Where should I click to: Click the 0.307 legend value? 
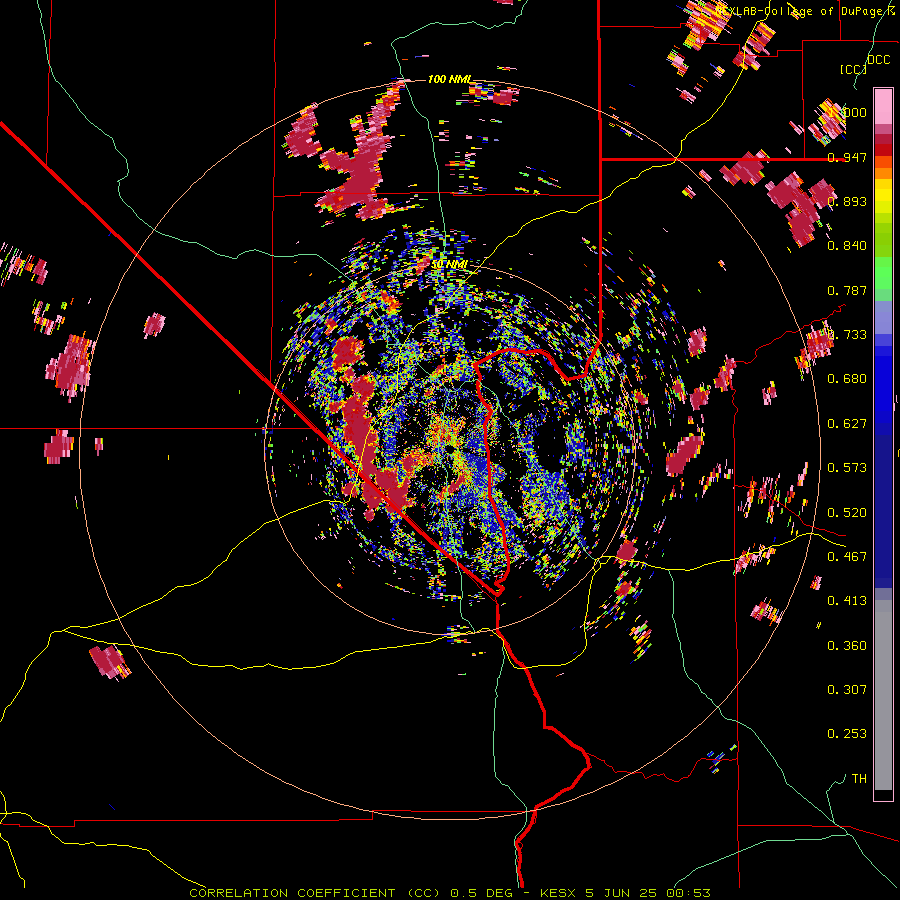coord(847,689)
